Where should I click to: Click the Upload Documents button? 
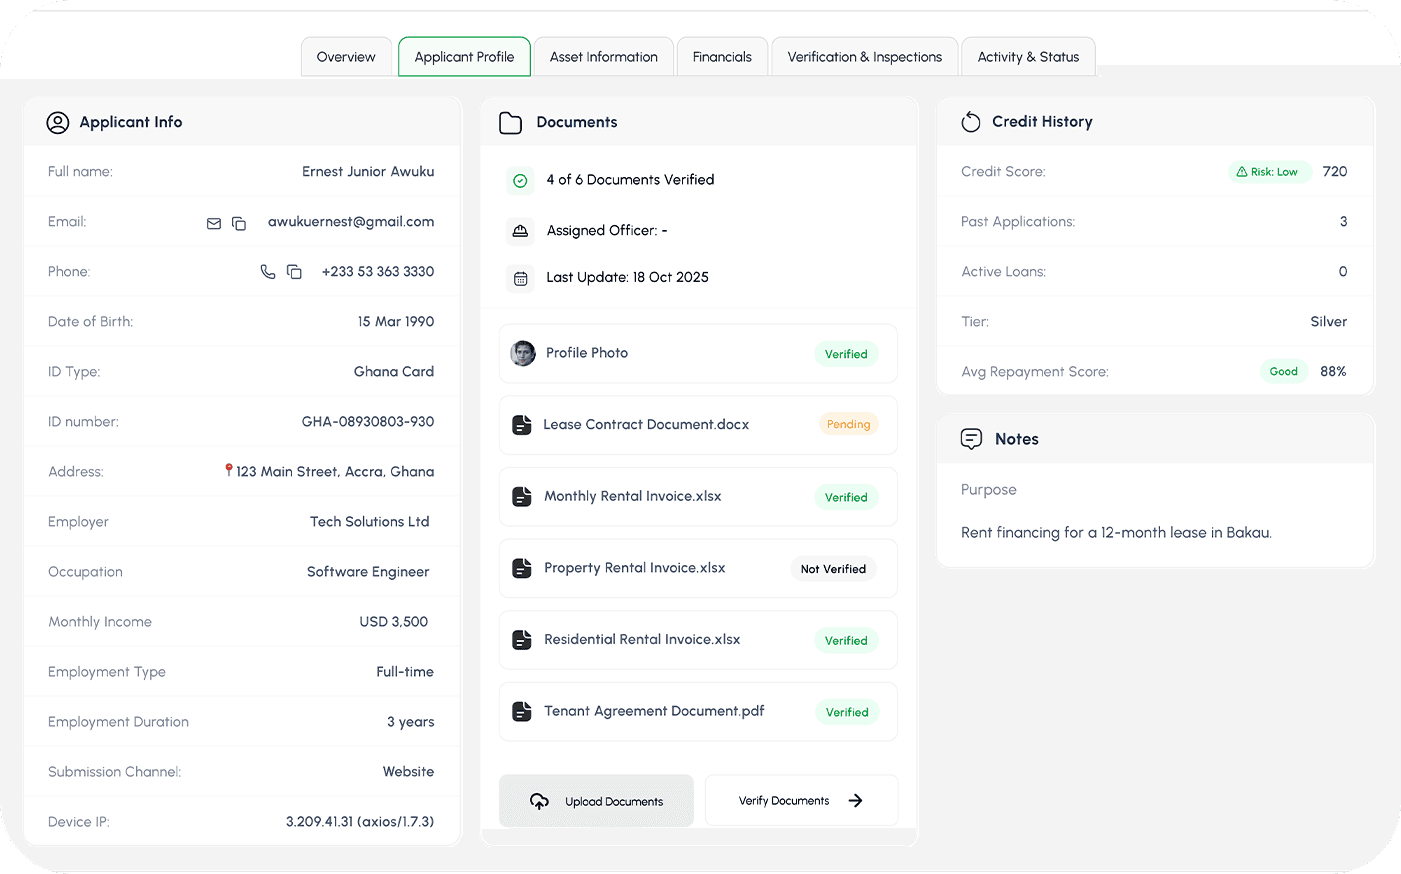596,801
